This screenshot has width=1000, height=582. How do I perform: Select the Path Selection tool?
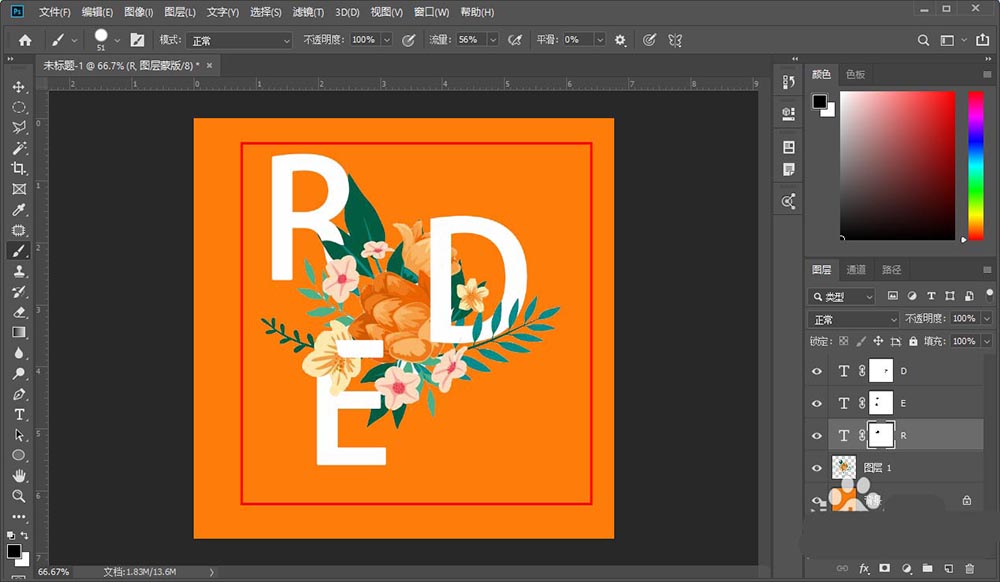pos(18,435)
